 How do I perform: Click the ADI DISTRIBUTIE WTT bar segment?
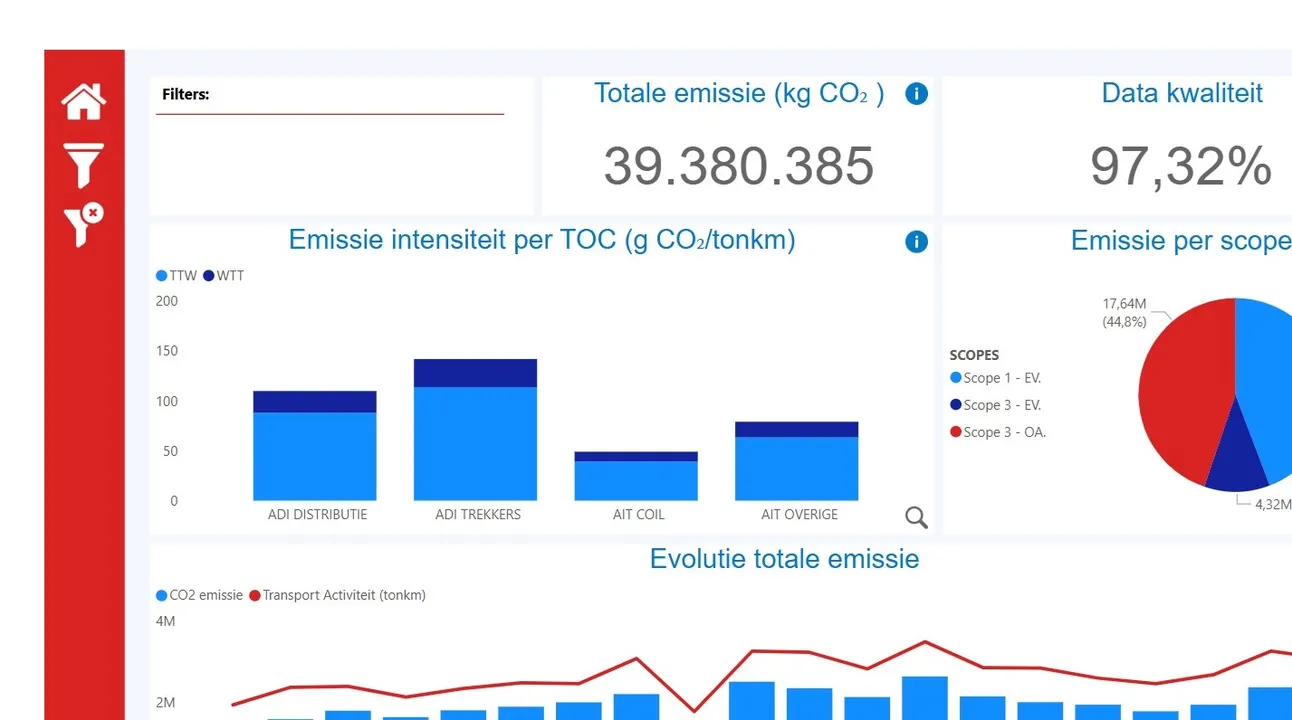(x=315, y=402)
